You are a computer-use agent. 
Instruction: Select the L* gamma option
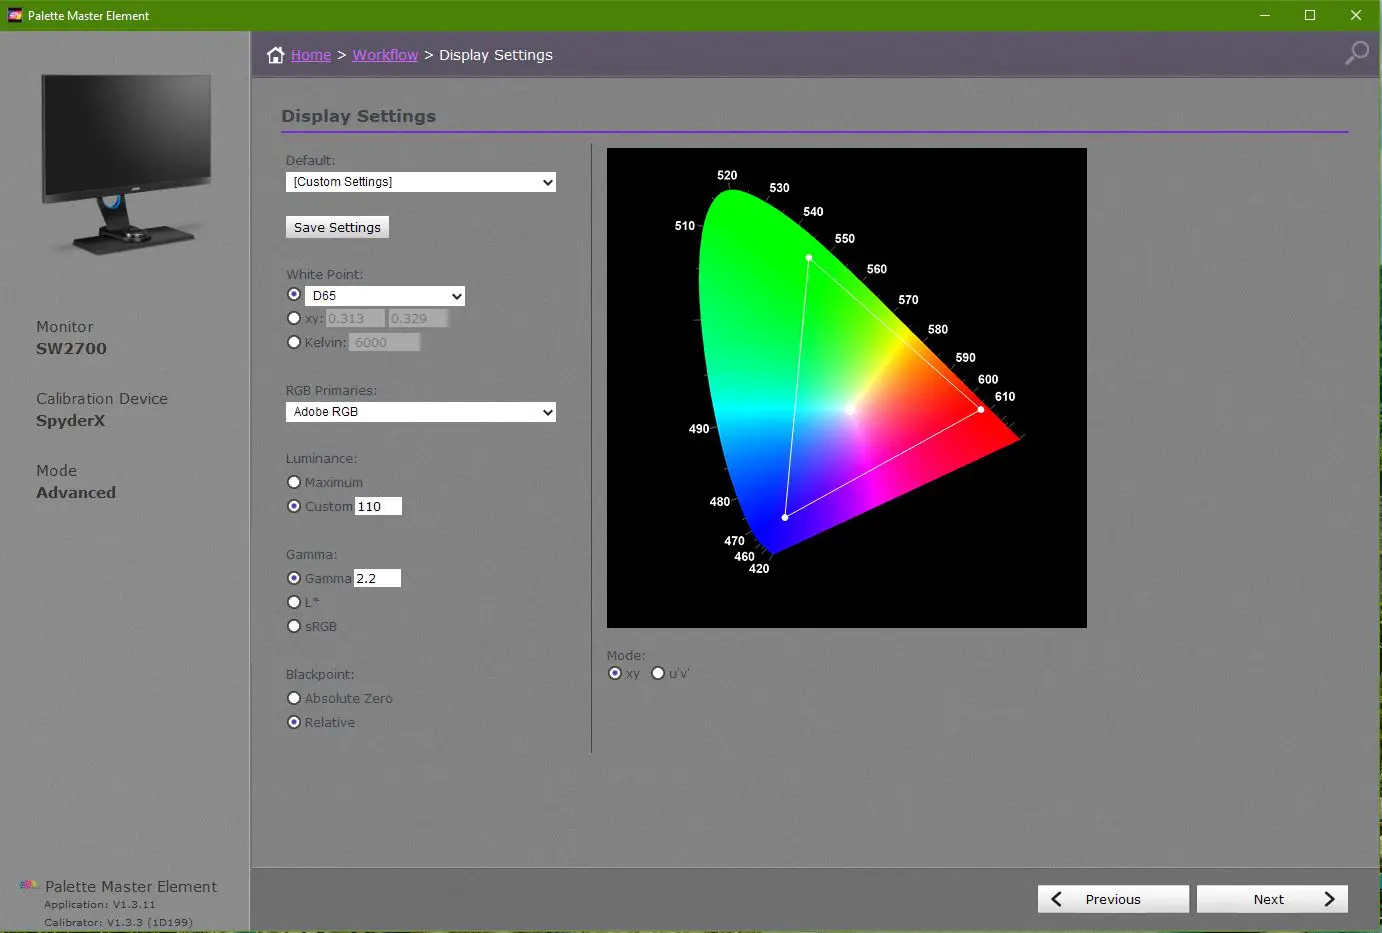coord(294,602)
